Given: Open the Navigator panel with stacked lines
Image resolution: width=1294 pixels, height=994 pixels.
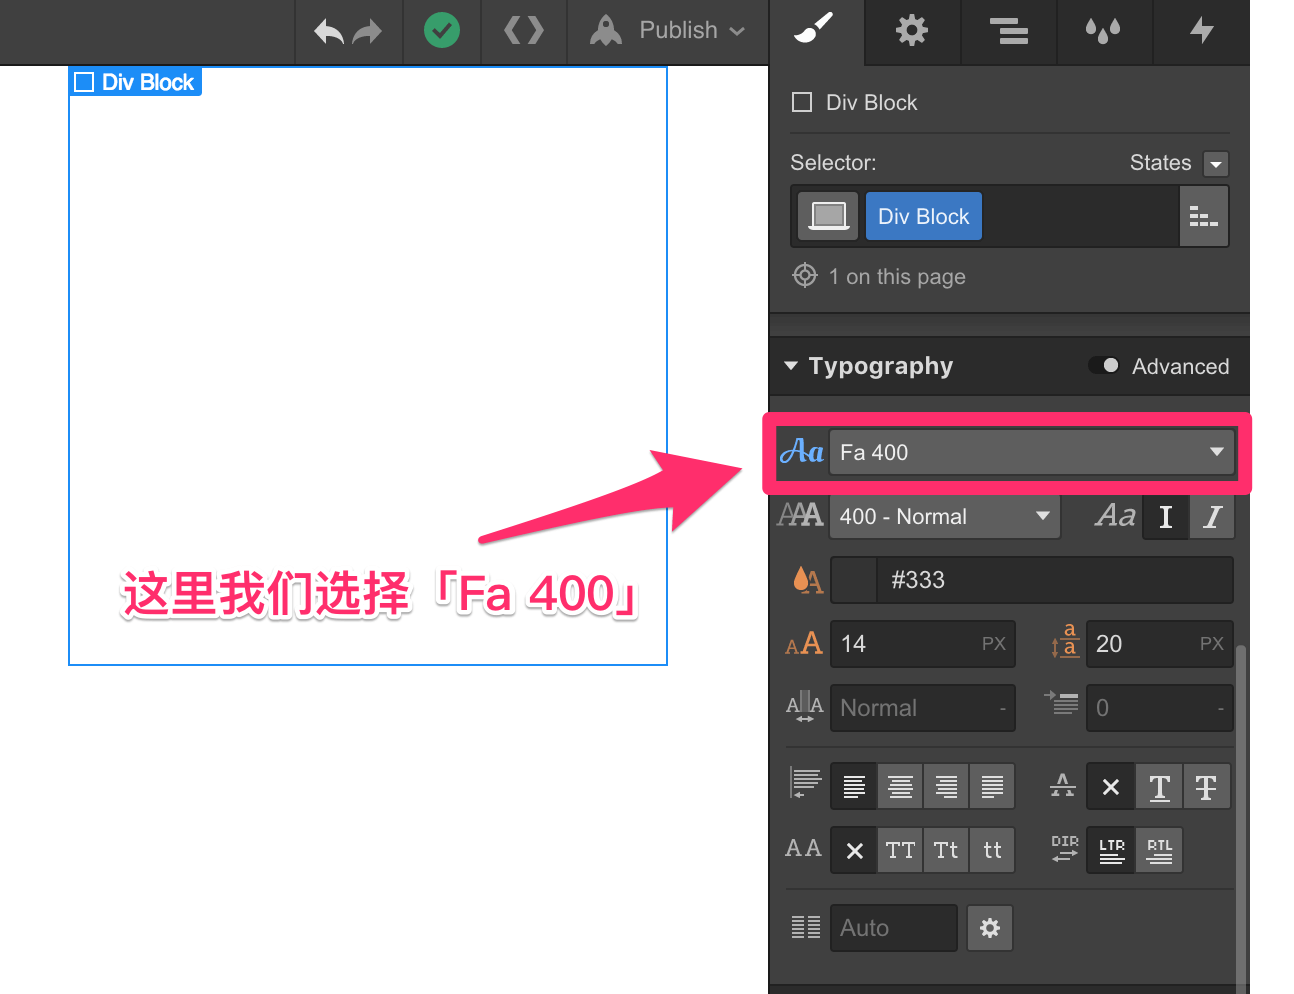Looking at the screenshot, I should 1008,31.
